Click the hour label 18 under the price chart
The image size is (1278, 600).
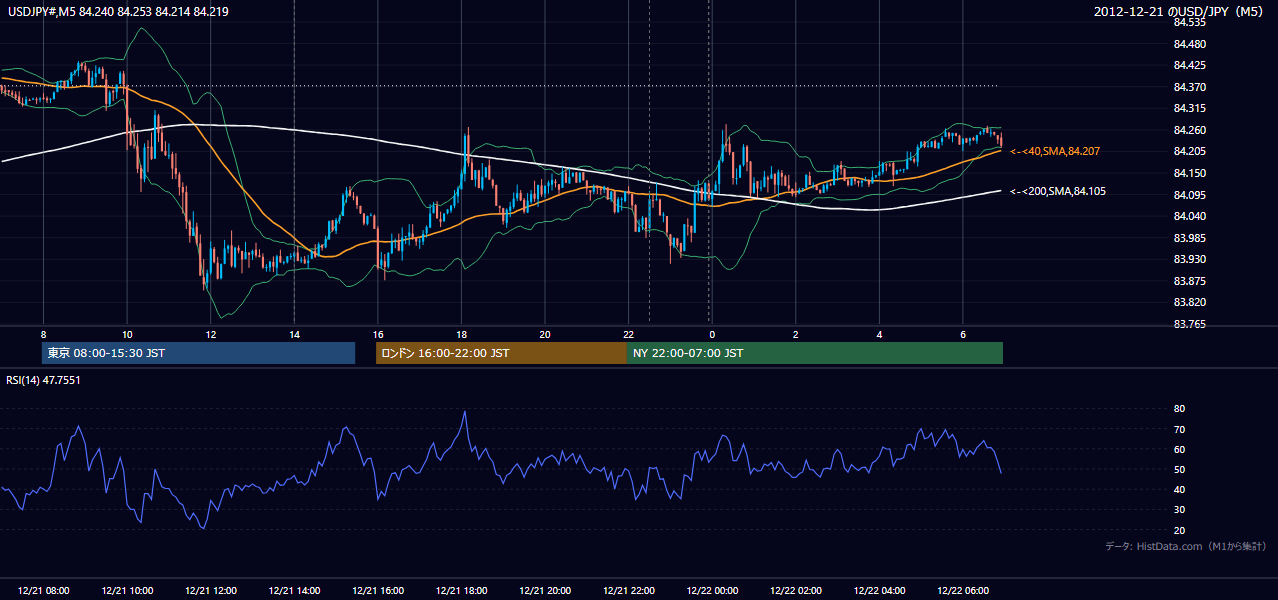coord(461,333)
